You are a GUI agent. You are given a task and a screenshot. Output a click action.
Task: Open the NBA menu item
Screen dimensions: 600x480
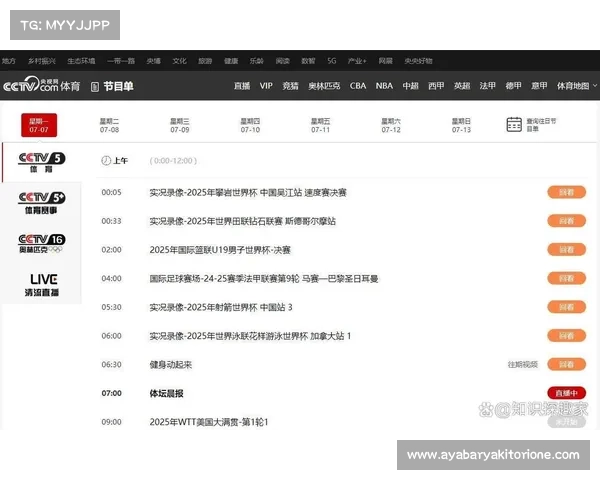pos(384,86)
